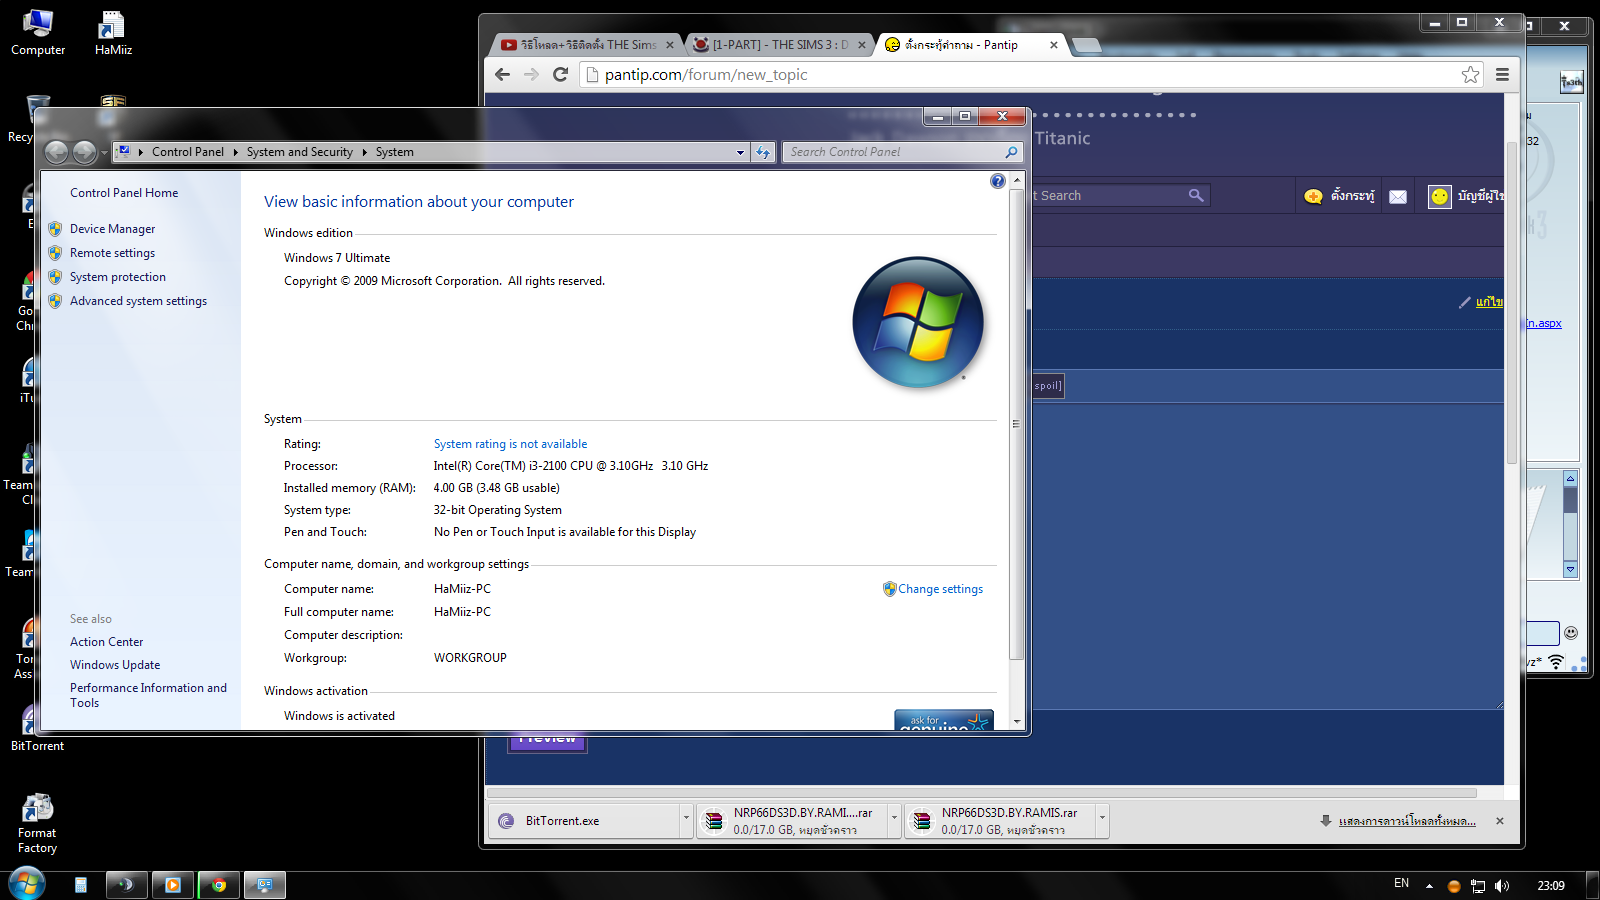Open Action Center link

click(x=106, y=642)
